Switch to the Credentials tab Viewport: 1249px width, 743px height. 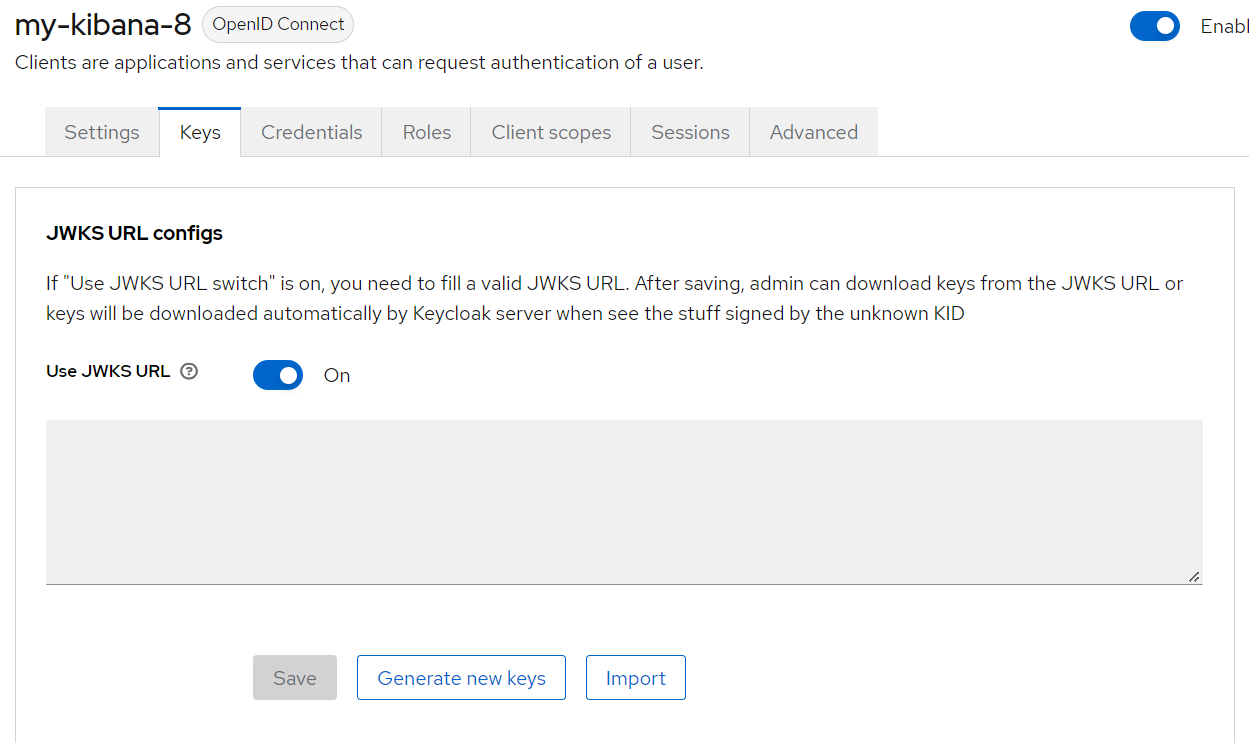(x=312, y=132)
